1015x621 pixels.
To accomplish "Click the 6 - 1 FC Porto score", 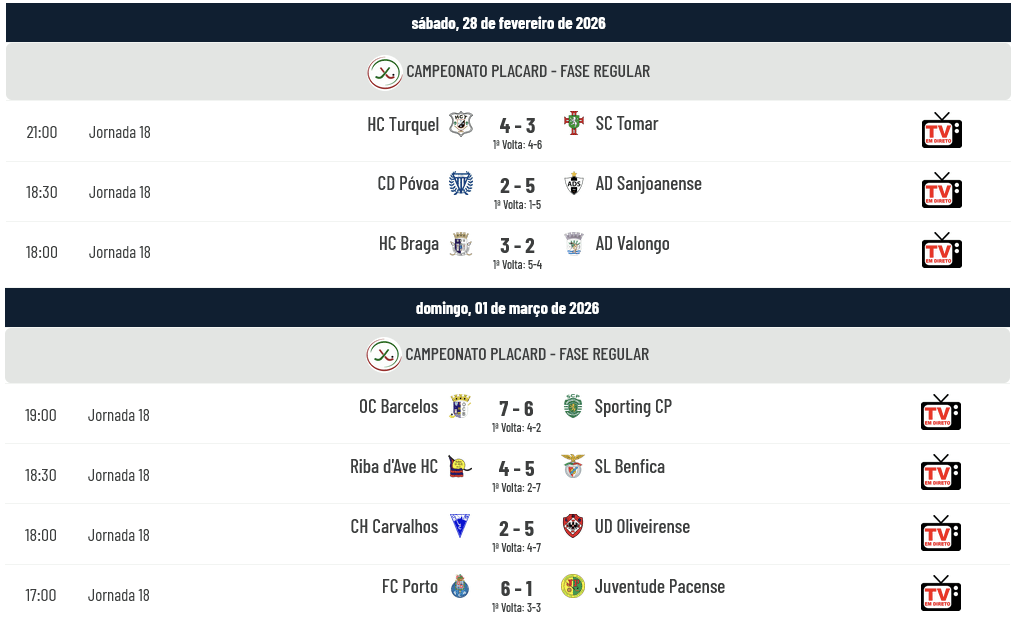I will 516,588.
